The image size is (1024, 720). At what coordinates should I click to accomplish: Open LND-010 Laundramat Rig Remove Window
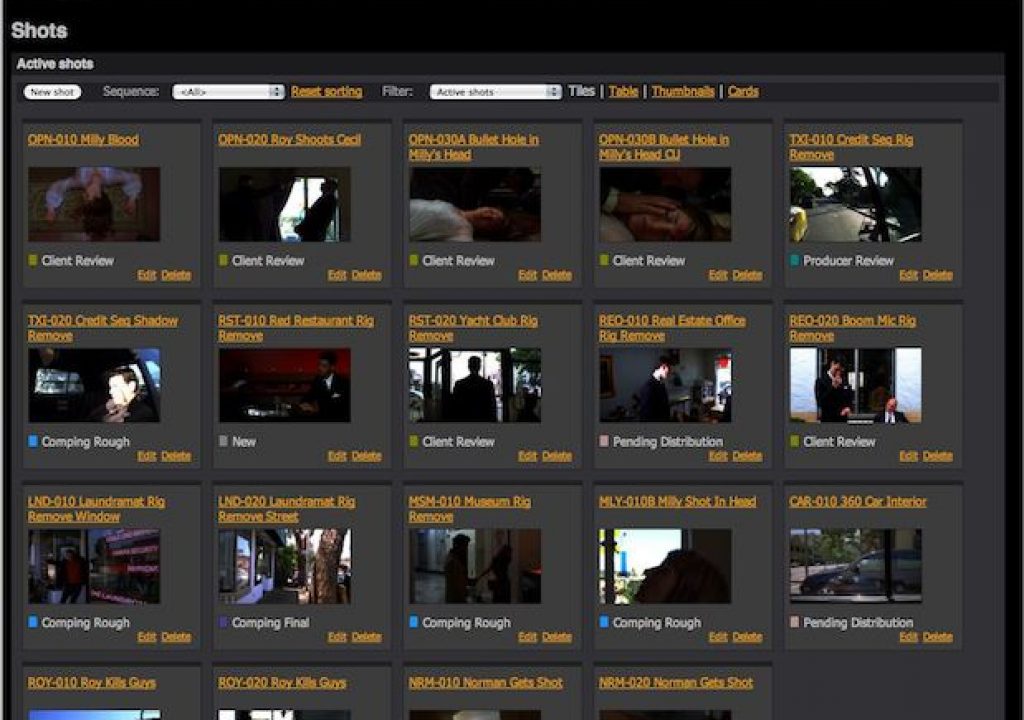[96, 509]
